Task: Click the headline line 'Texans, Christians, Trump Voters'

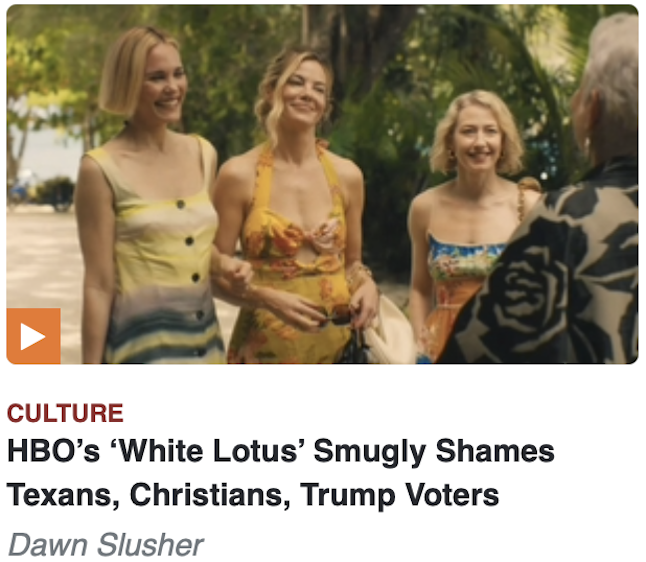Action: pyautogui.click(x=253, y=494)
